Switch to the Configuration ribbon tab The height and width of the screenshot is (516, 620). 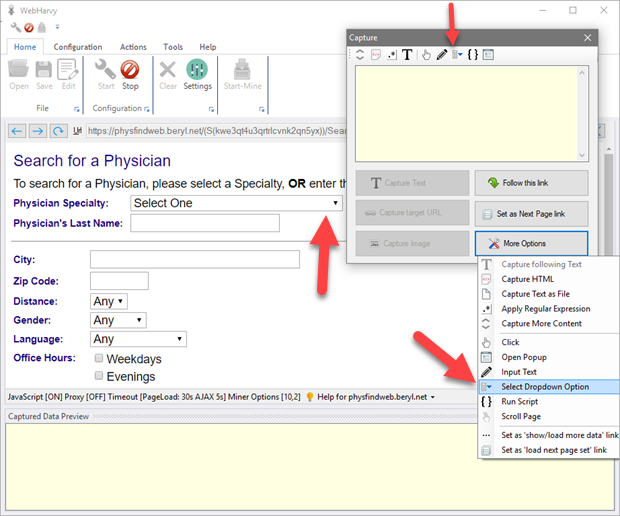(78, 47)
